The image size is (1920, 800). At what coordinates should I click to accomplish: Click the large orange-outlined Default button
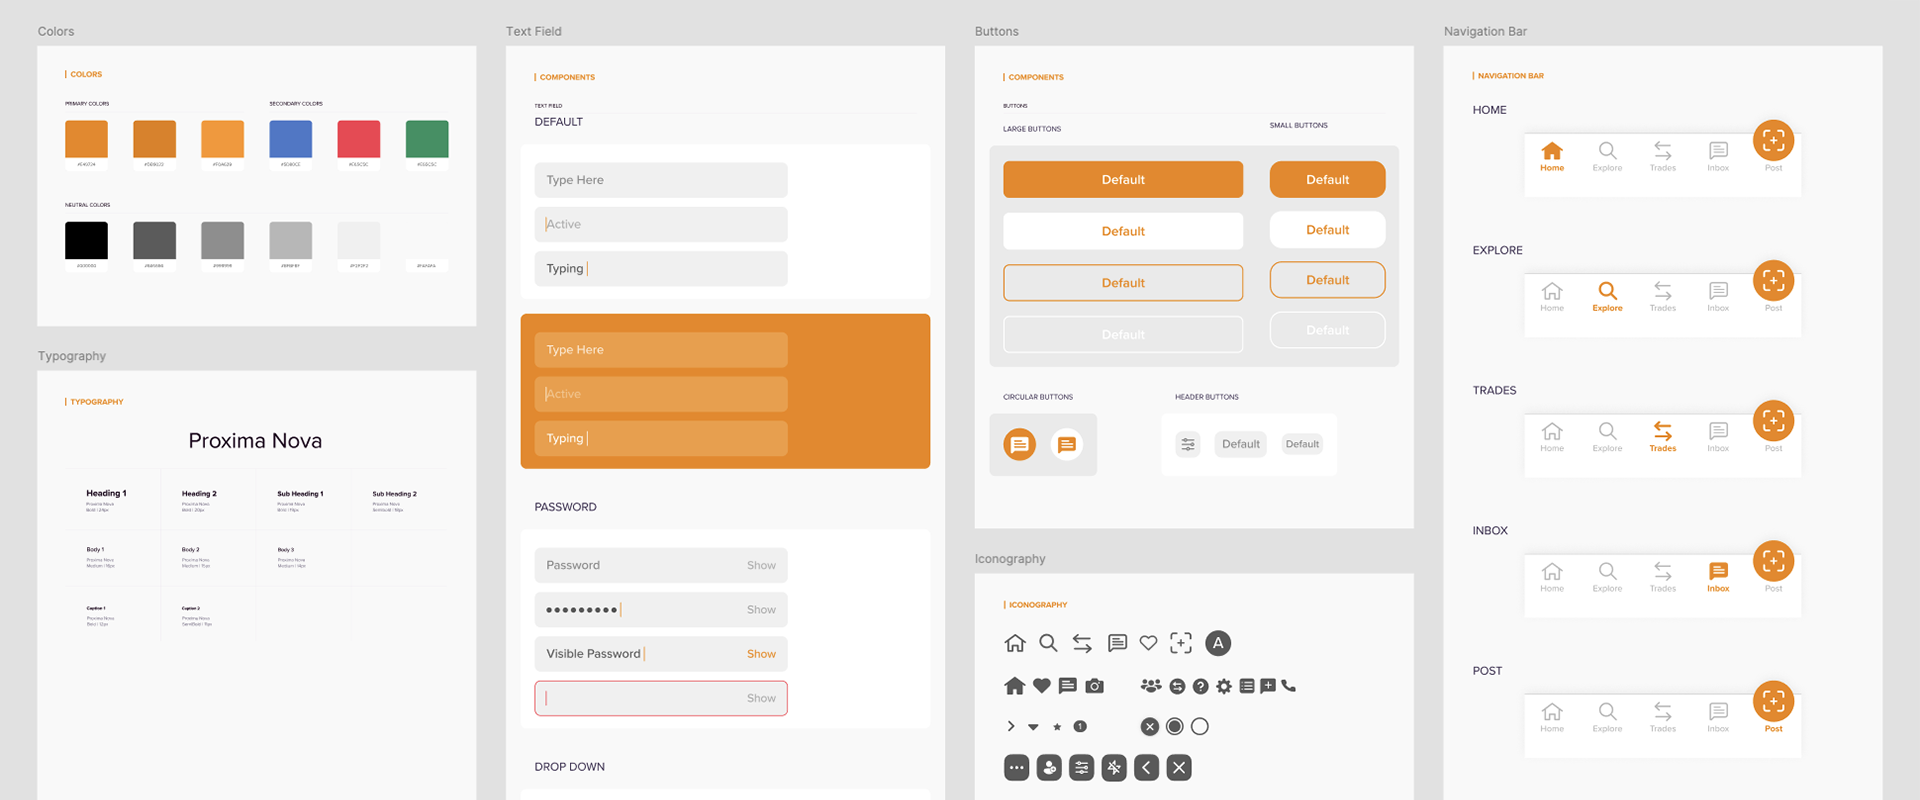1123,283
